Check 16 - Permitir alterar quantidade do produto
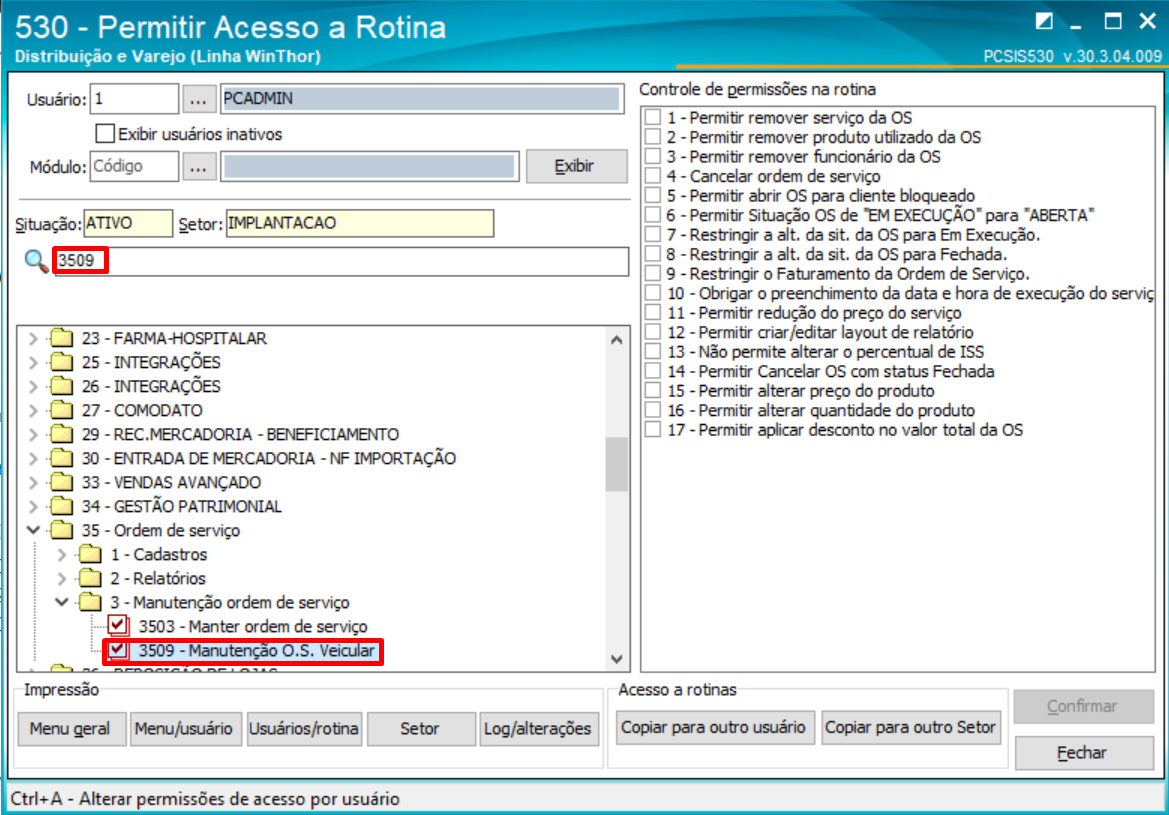 [x=653, y=410]
